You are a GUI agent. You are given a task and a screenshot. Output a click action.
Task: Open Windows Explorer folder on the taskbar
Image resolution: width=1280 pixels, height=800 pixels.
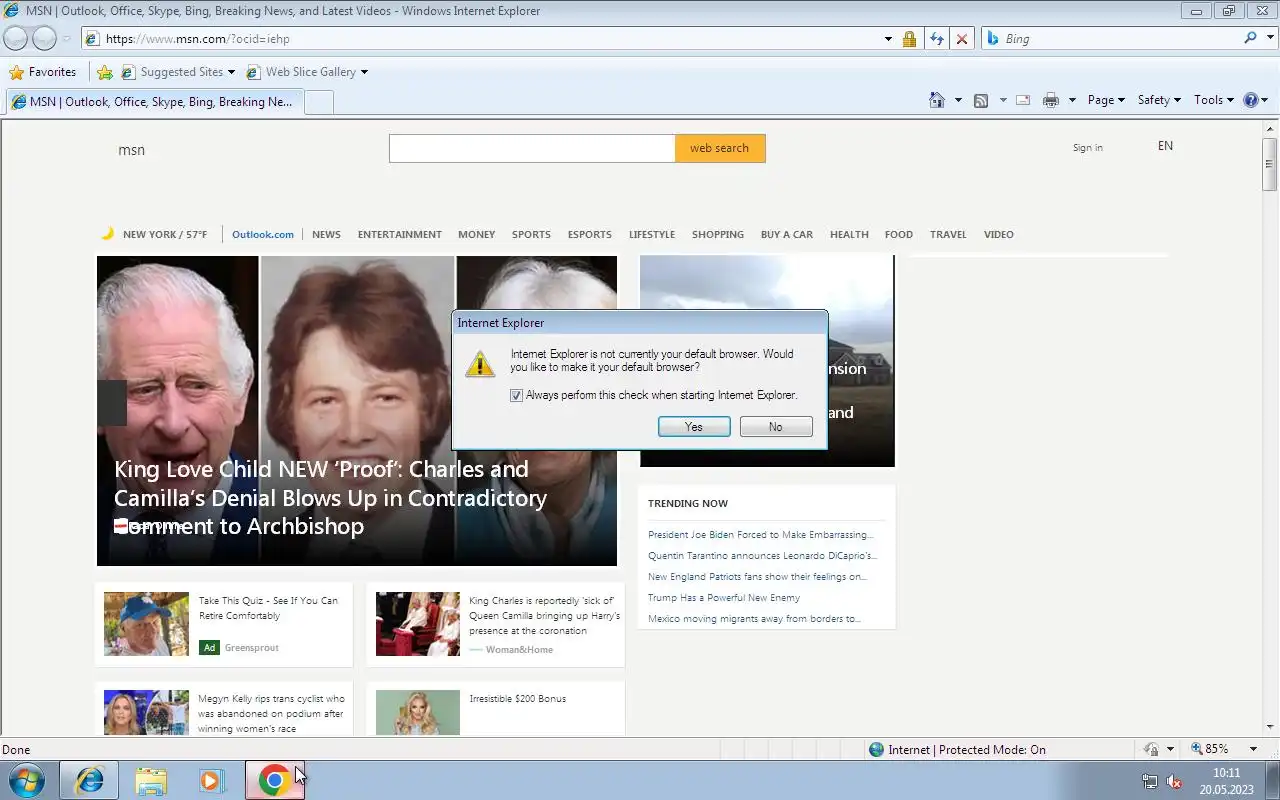tap(151, 780)
